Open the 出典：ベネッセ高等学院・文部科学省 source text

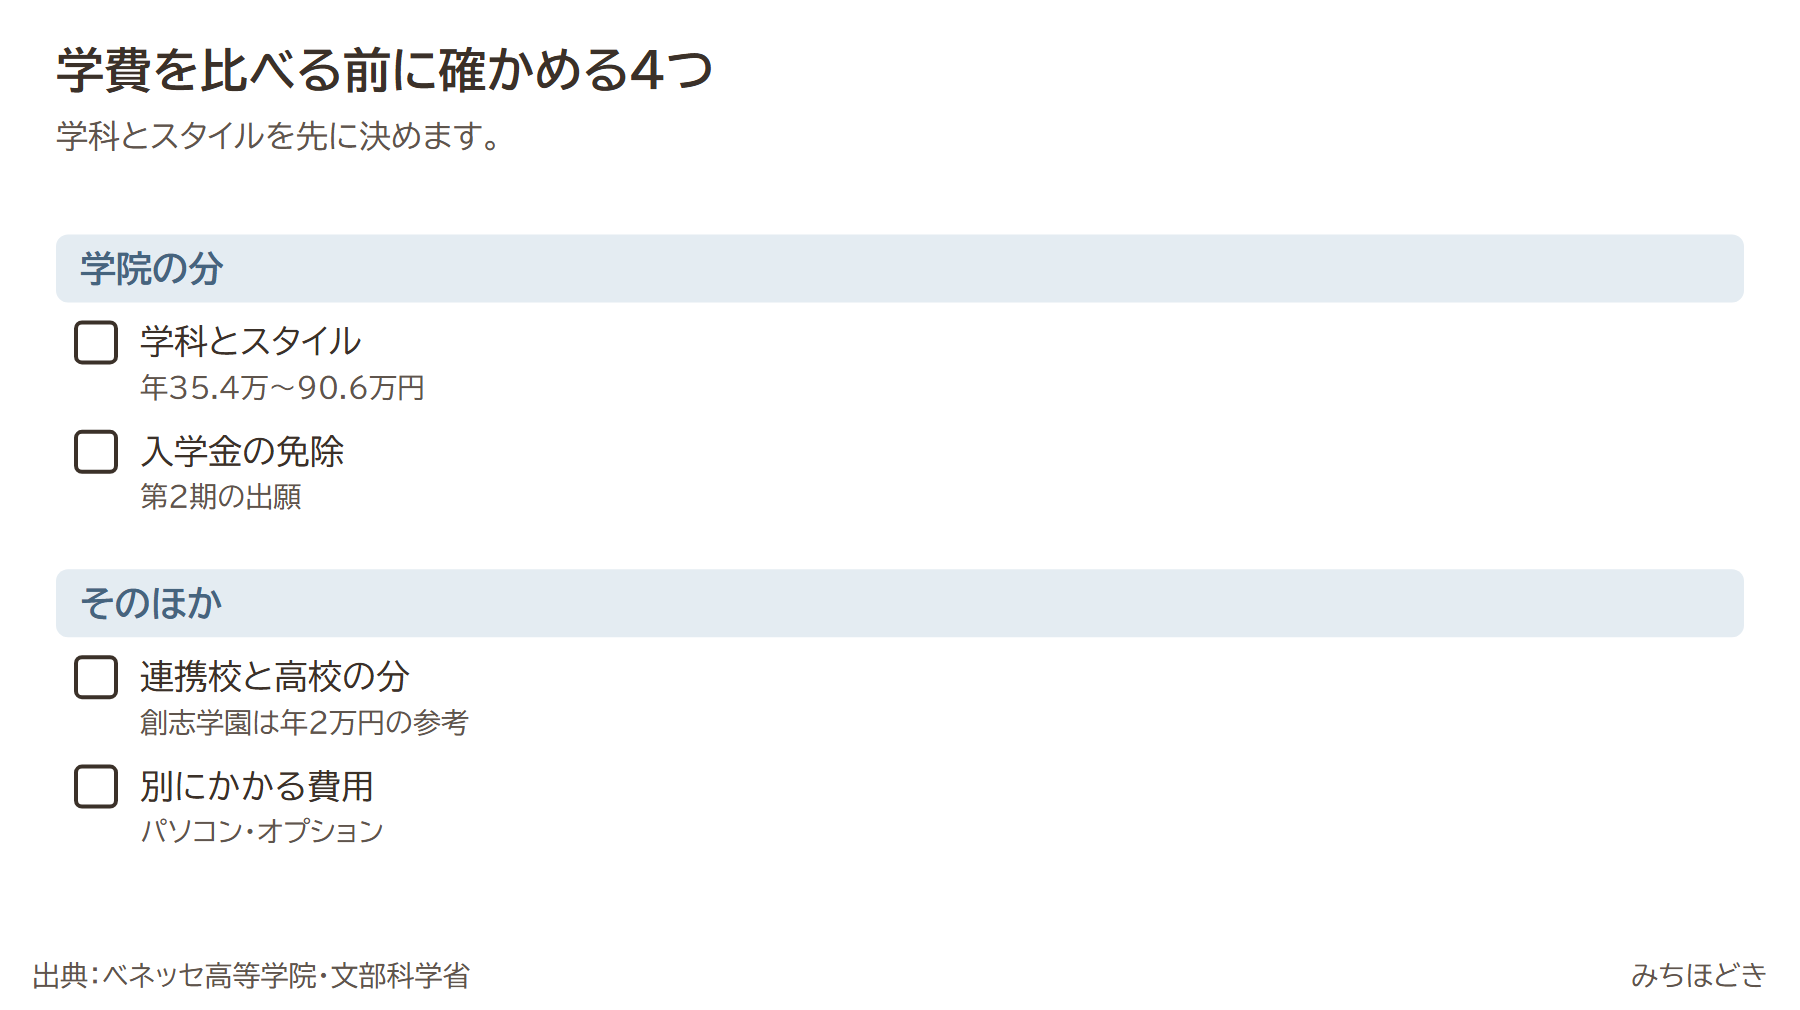point(251,975)
